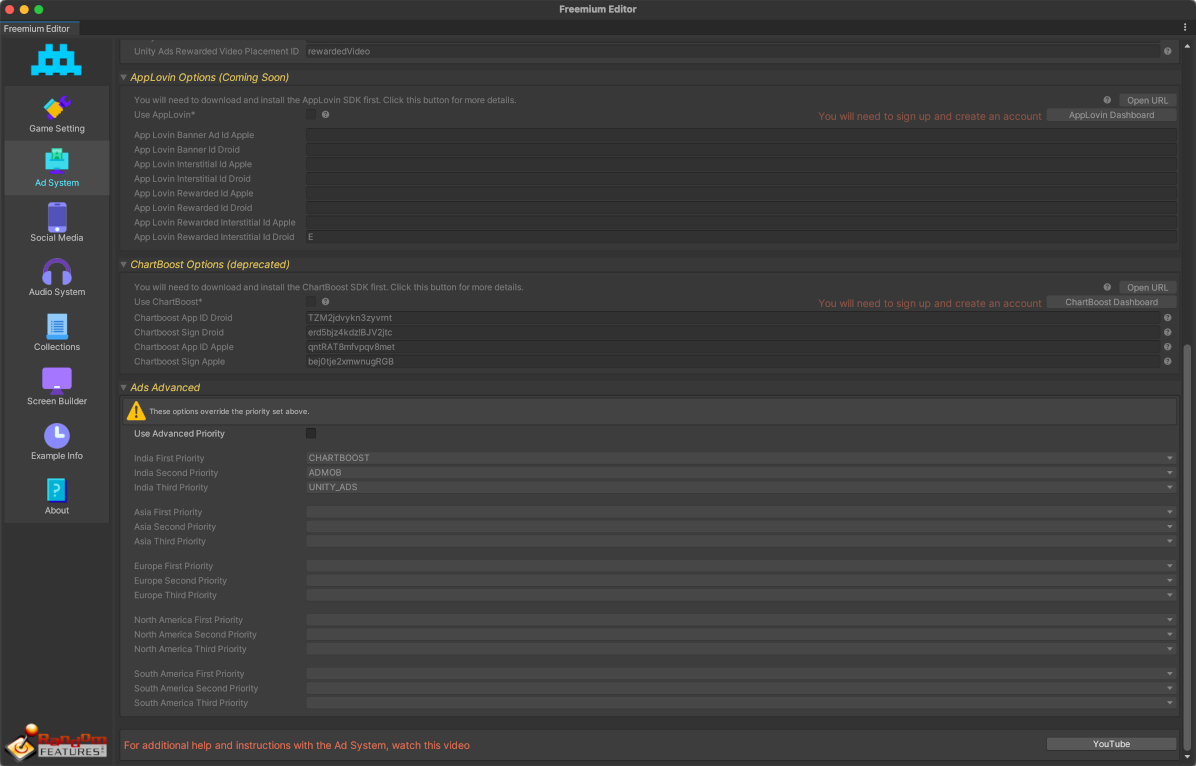The width and height of the screenshot is (1196, 766).
Task: Check the Use Advanced Priority box
Action: [x=311, y=434]
